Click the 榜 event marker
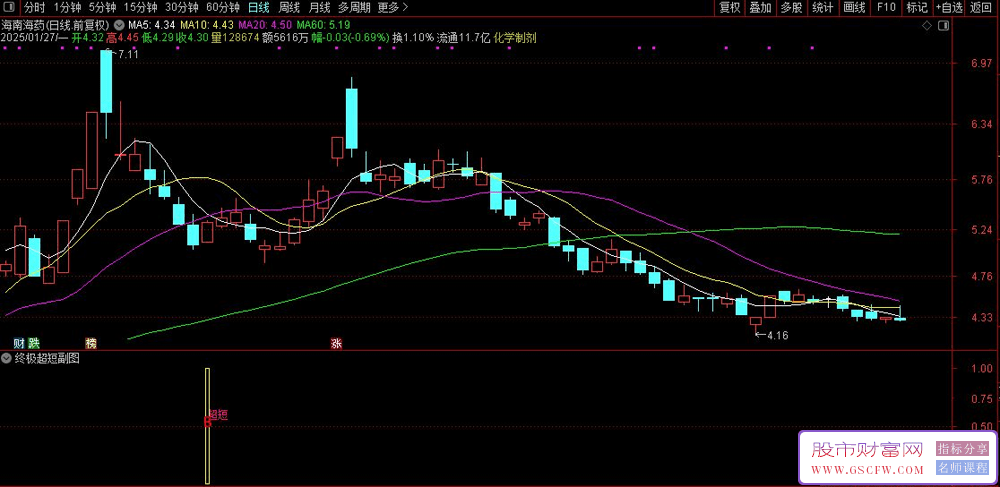Image resolution: width=1000 pixels, height=487 pixels. click(x=91, y=343)
